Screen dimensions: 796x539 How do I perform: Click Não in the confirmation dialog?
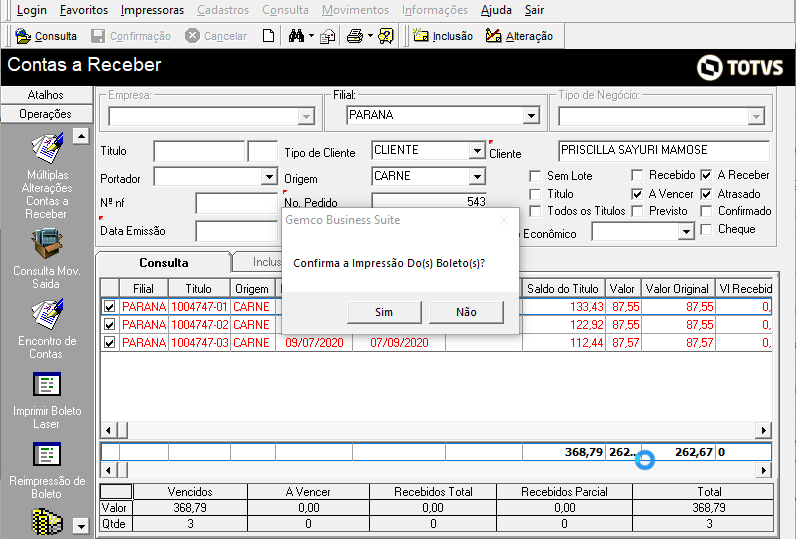click(467, 312)
